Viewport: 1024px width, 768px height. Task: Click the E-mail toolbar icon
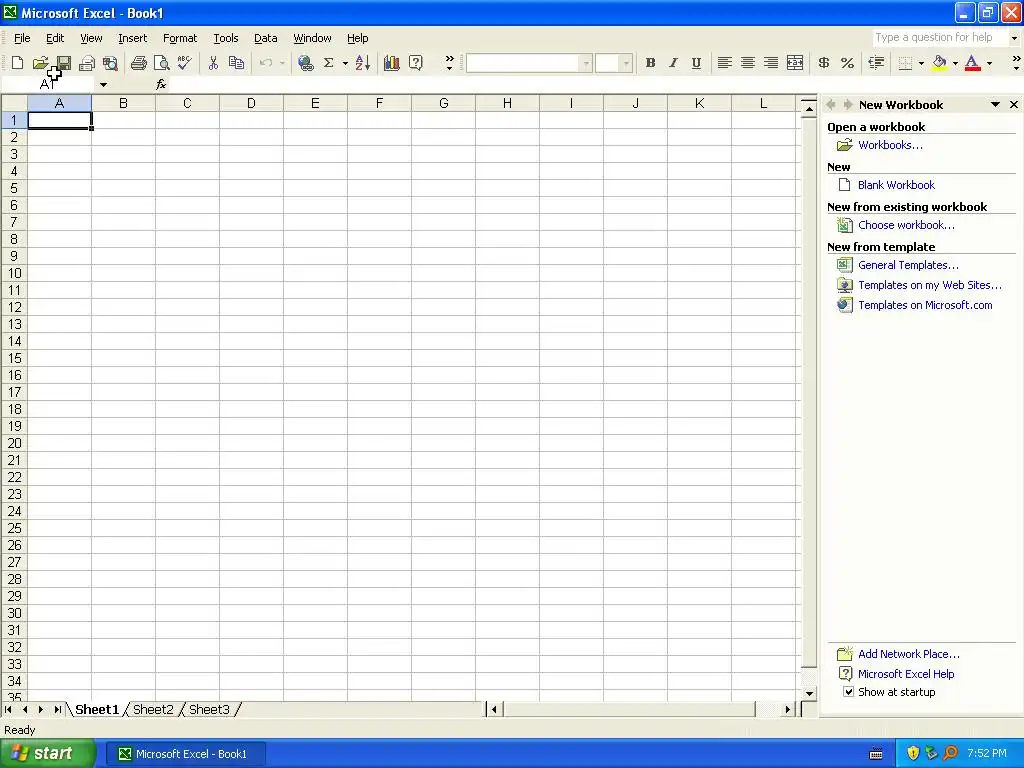click(x=87, y=63)
